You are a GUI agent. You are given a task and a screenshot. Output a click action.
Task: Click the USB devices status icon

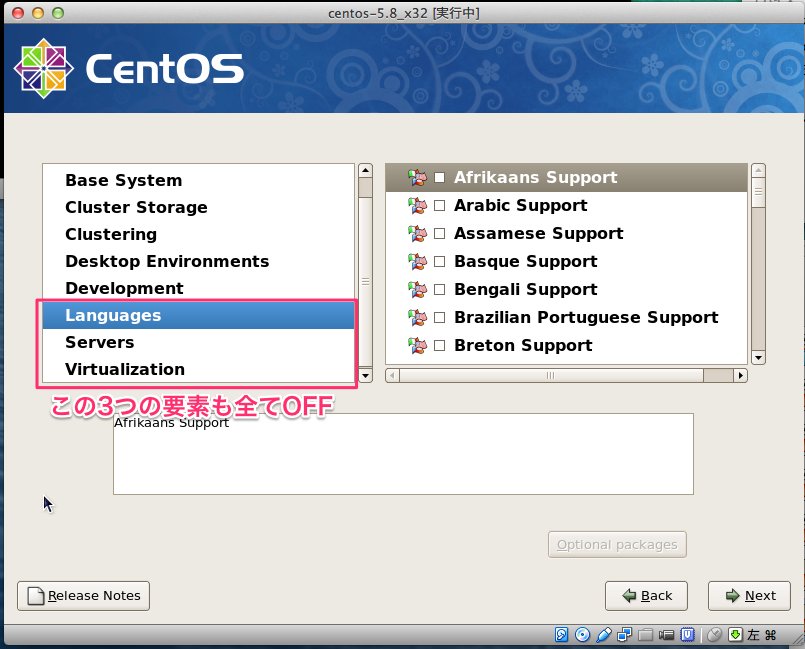pos(688,635)
